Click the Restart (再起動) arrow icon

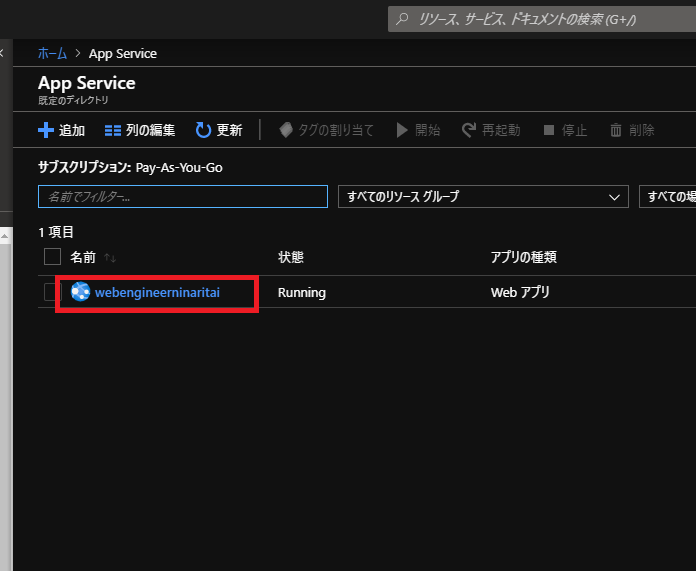[x=469, y=130]
